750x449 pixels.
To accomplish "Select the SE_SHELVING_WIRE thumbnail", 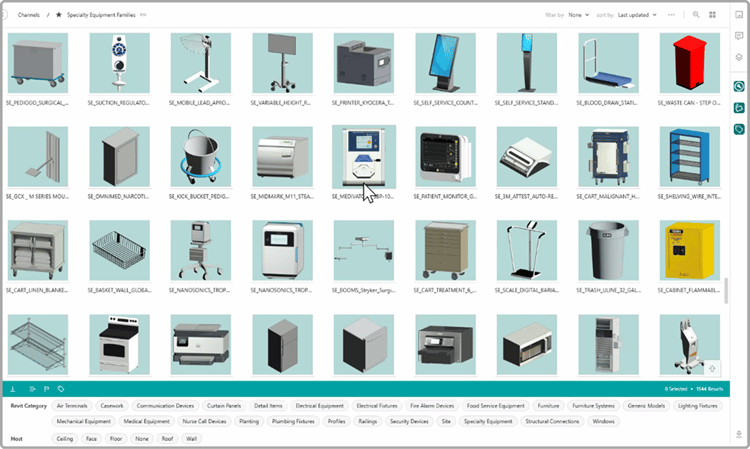I will click(x=689, y=156).
